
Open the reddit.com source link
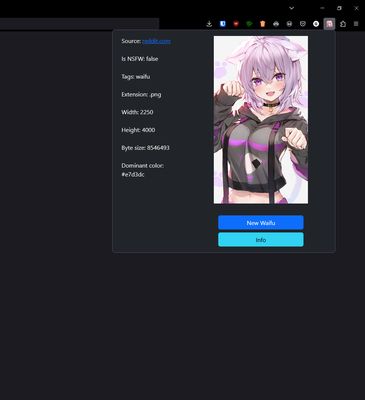[x=156, y=41]
